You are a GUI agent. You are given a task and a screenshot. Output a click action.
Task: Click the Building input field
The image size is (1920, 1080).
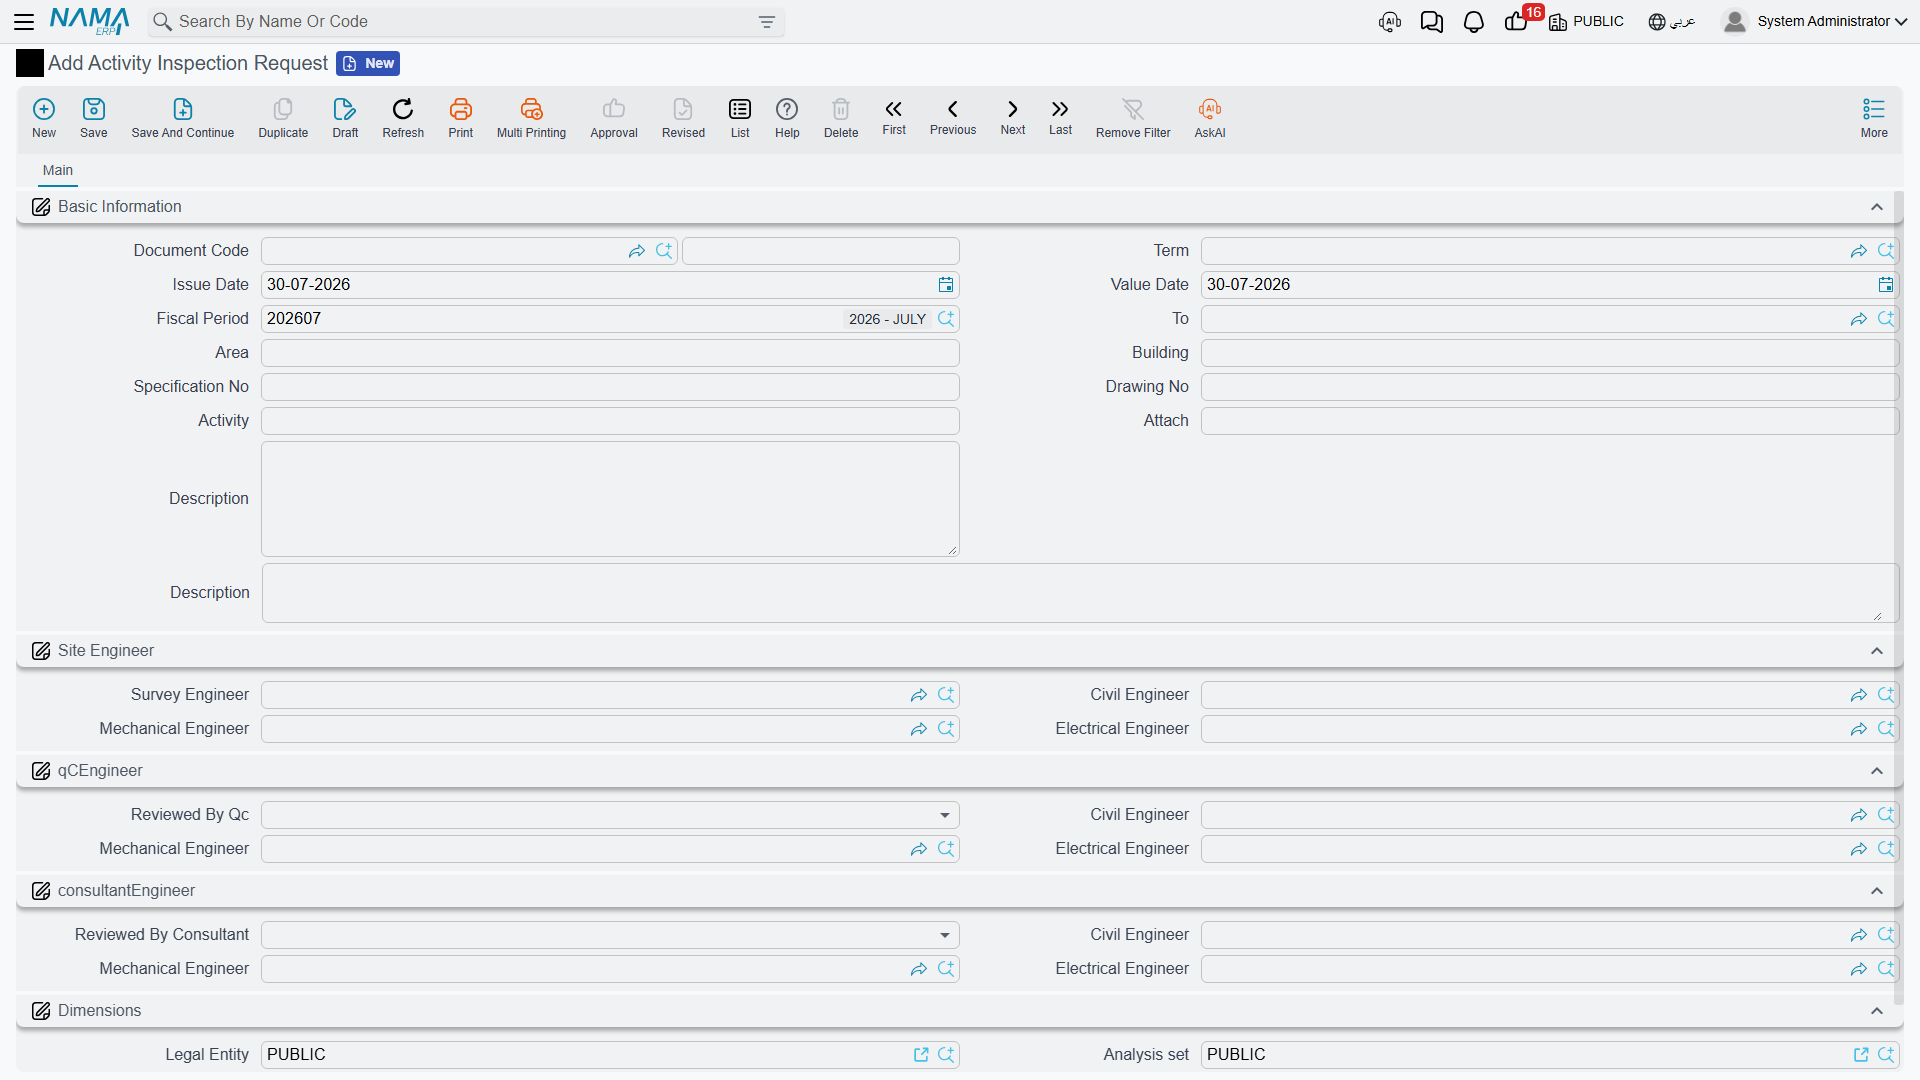click(1549, 353)
